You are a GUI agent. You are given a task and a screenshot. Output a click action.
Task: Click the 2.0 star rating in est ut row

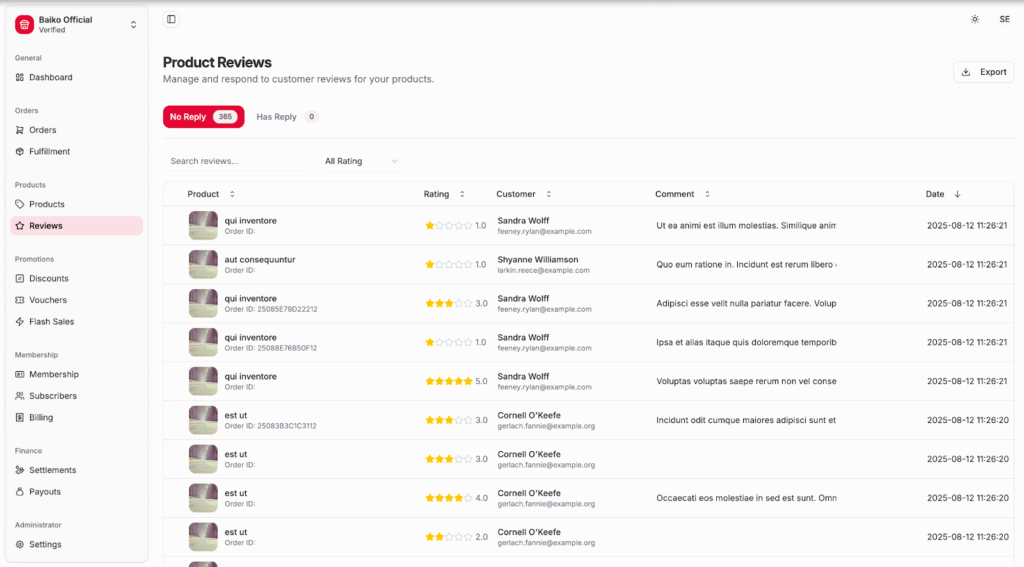[x=449, y=537]
